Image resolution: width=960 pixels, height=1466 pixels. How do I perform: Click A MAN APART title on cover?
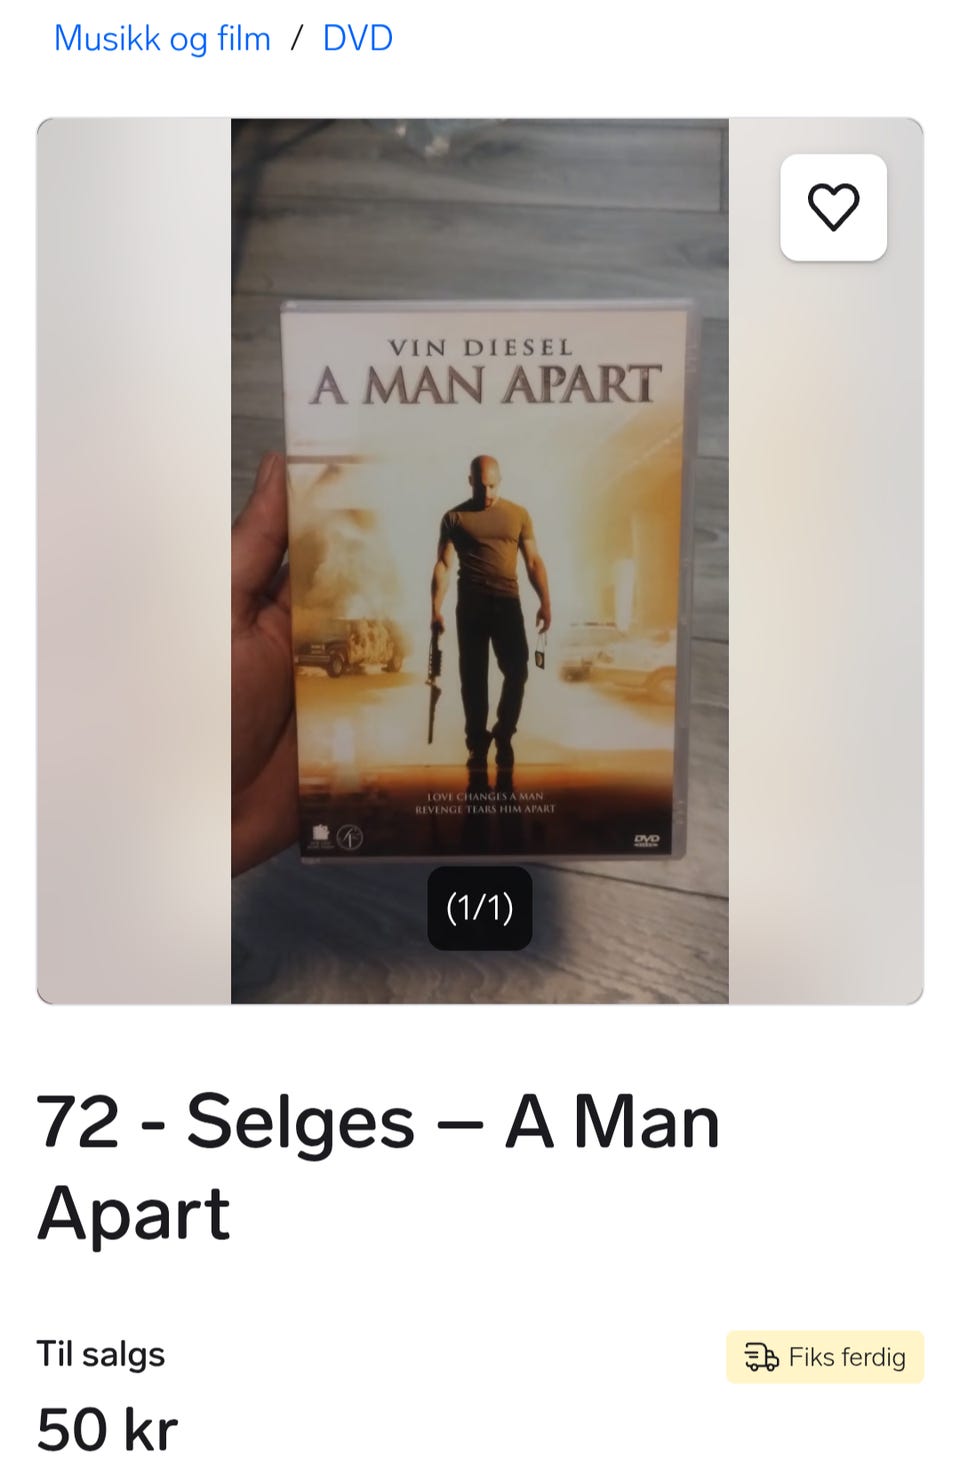tap(485, 385)
